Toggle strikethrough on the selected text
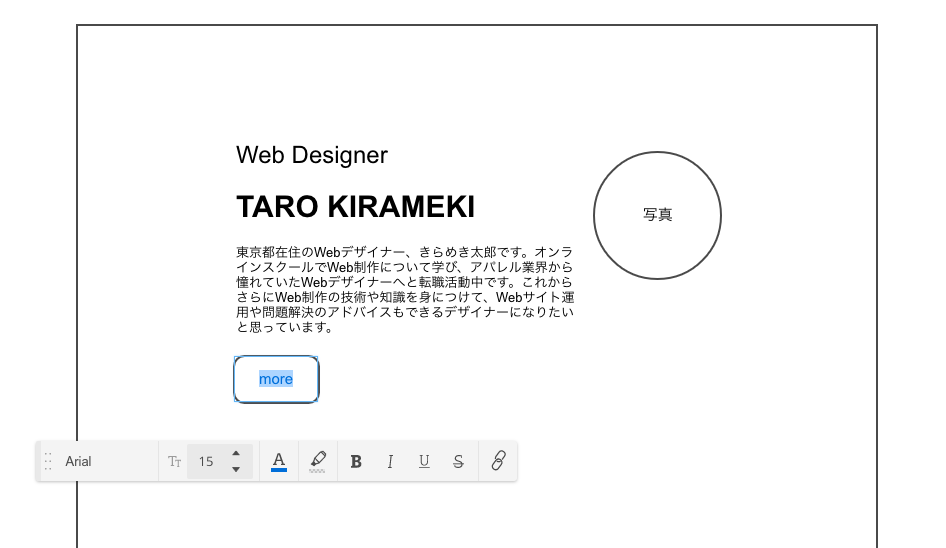This screenshot has height=548, width=946. point(458,461)
